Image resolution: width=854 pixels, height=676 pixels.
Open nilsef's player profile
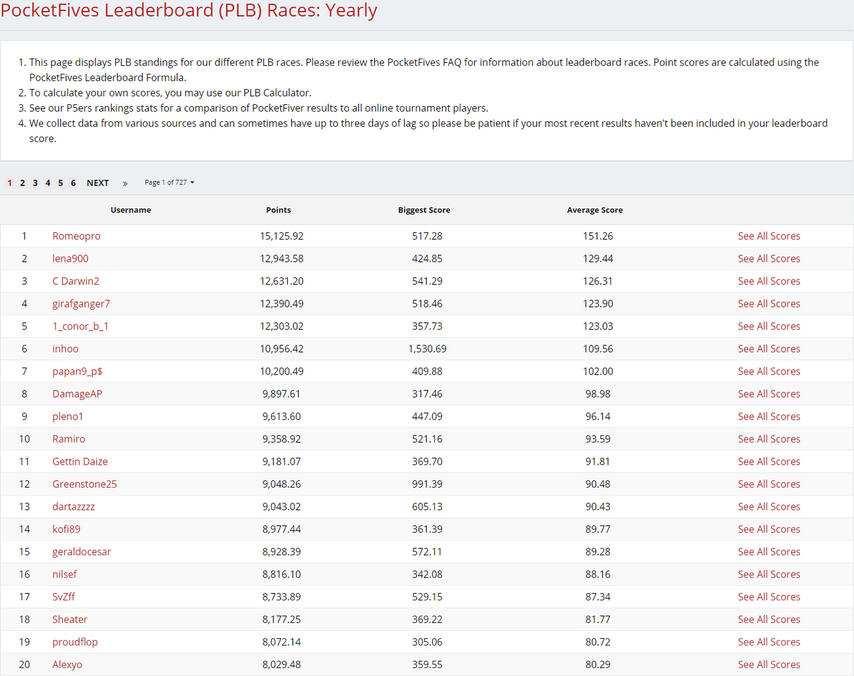click(64, 574)
